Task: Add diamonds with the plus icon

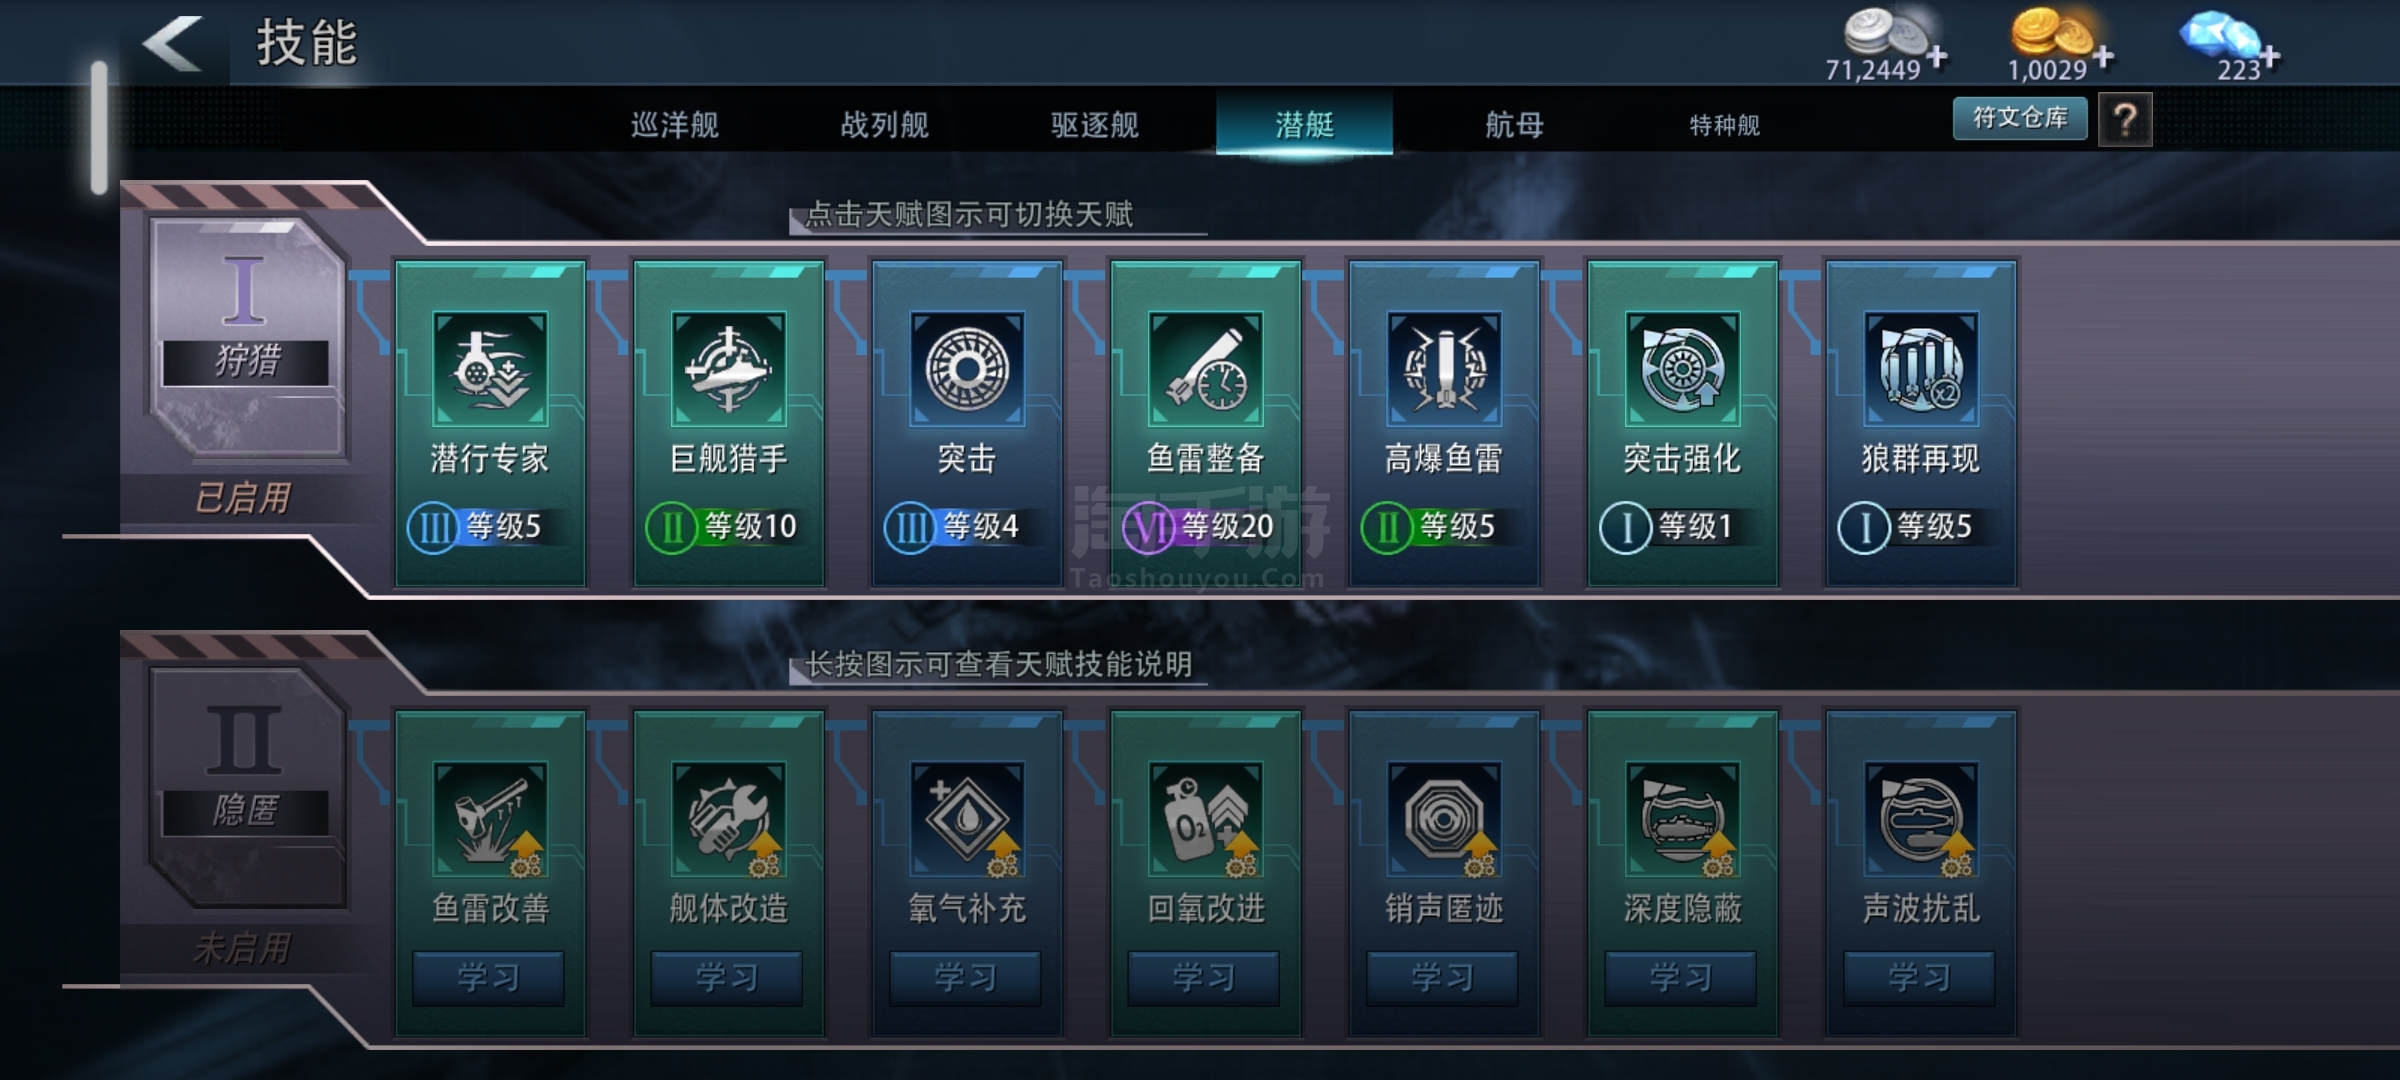Action: (2271, 56)
